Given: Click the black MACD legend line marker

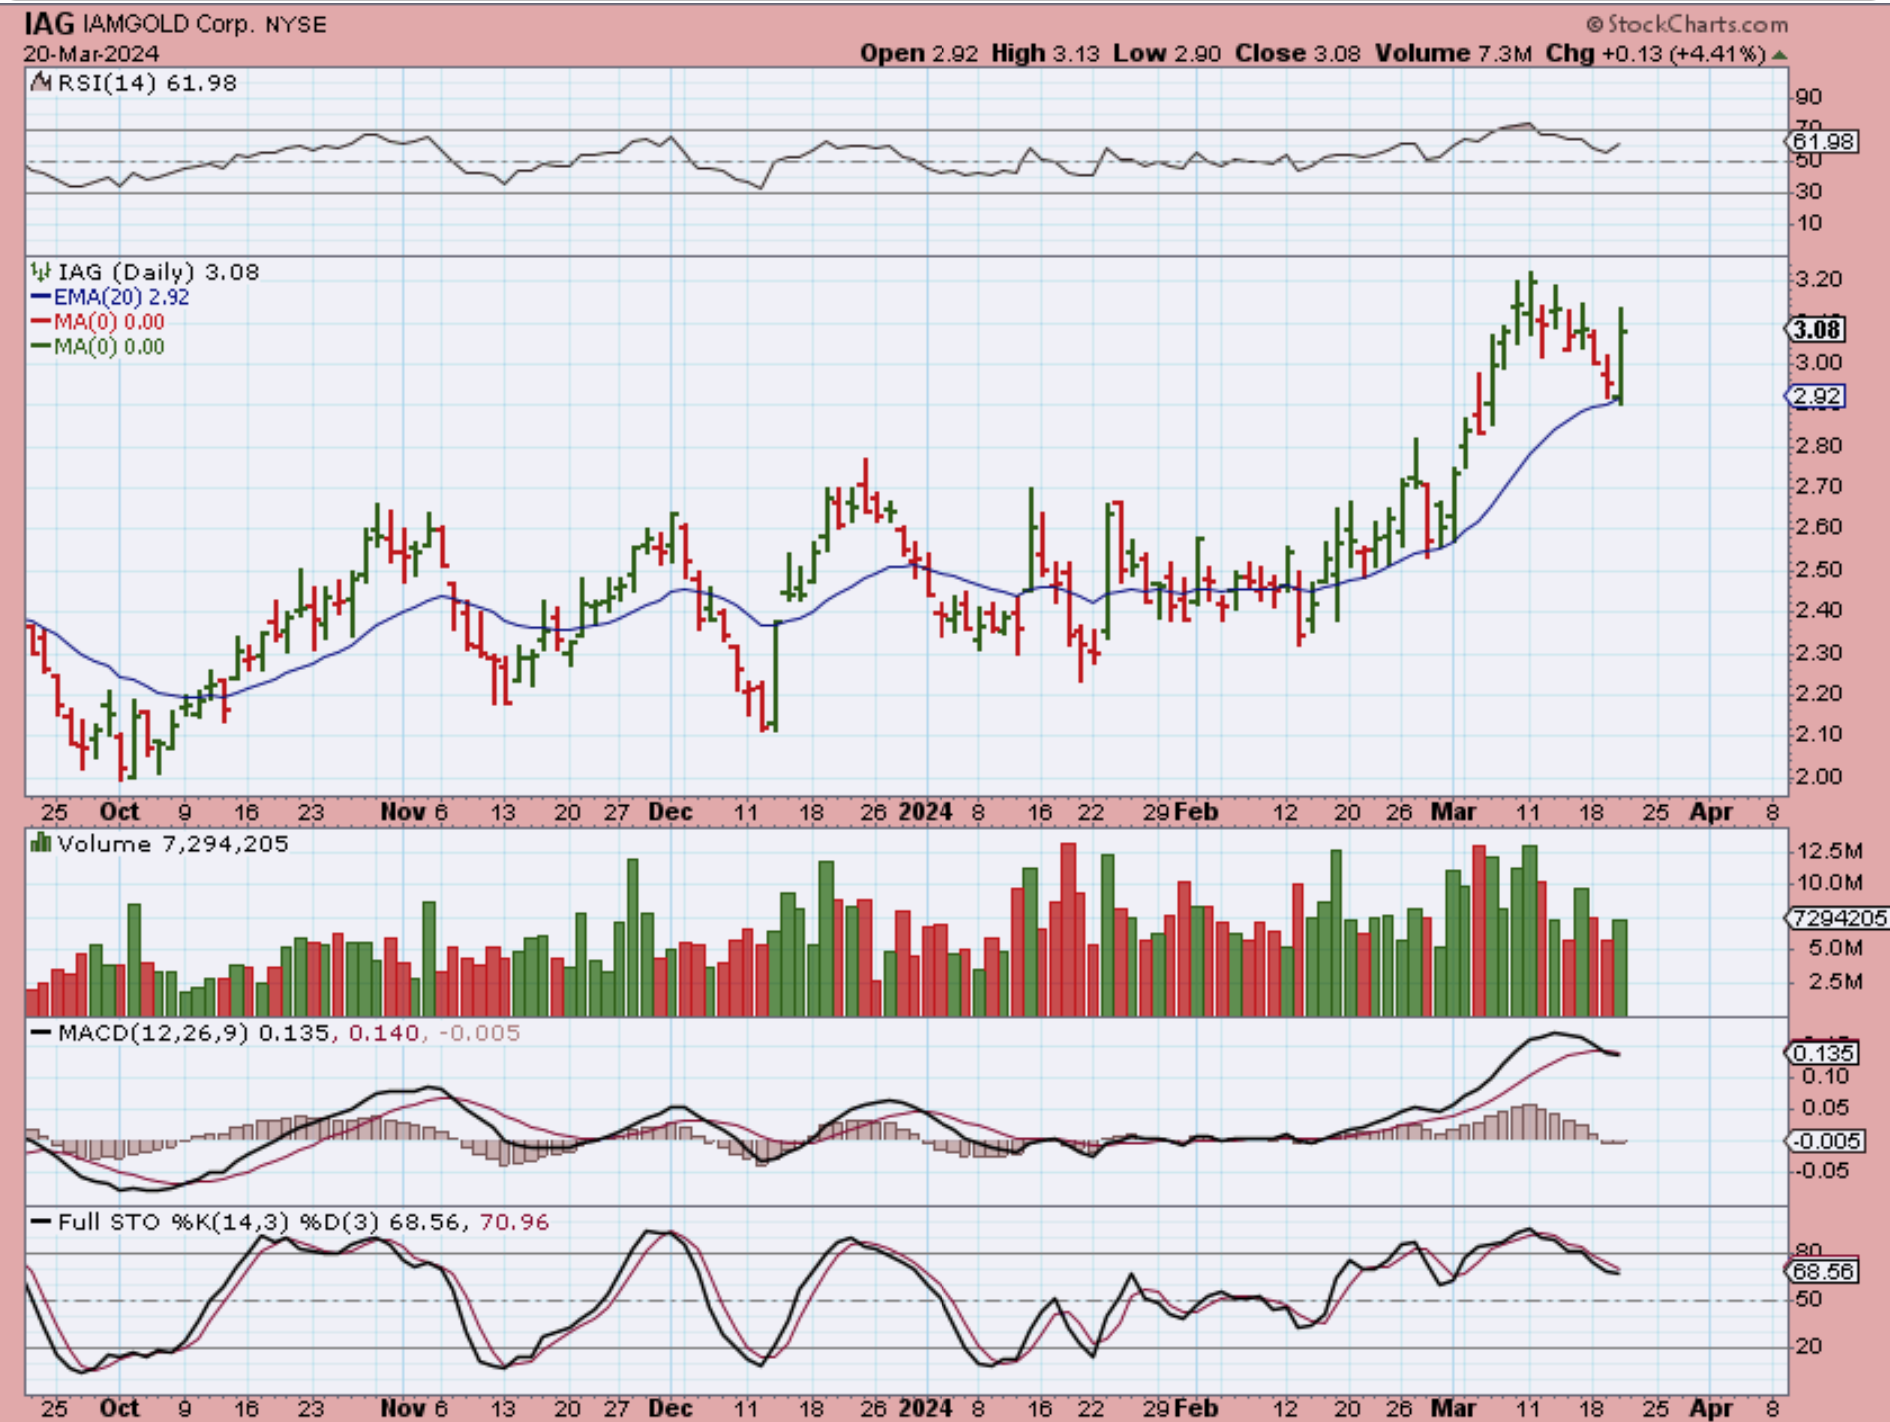Looking at the screenshot, I should coord(41,1032).
